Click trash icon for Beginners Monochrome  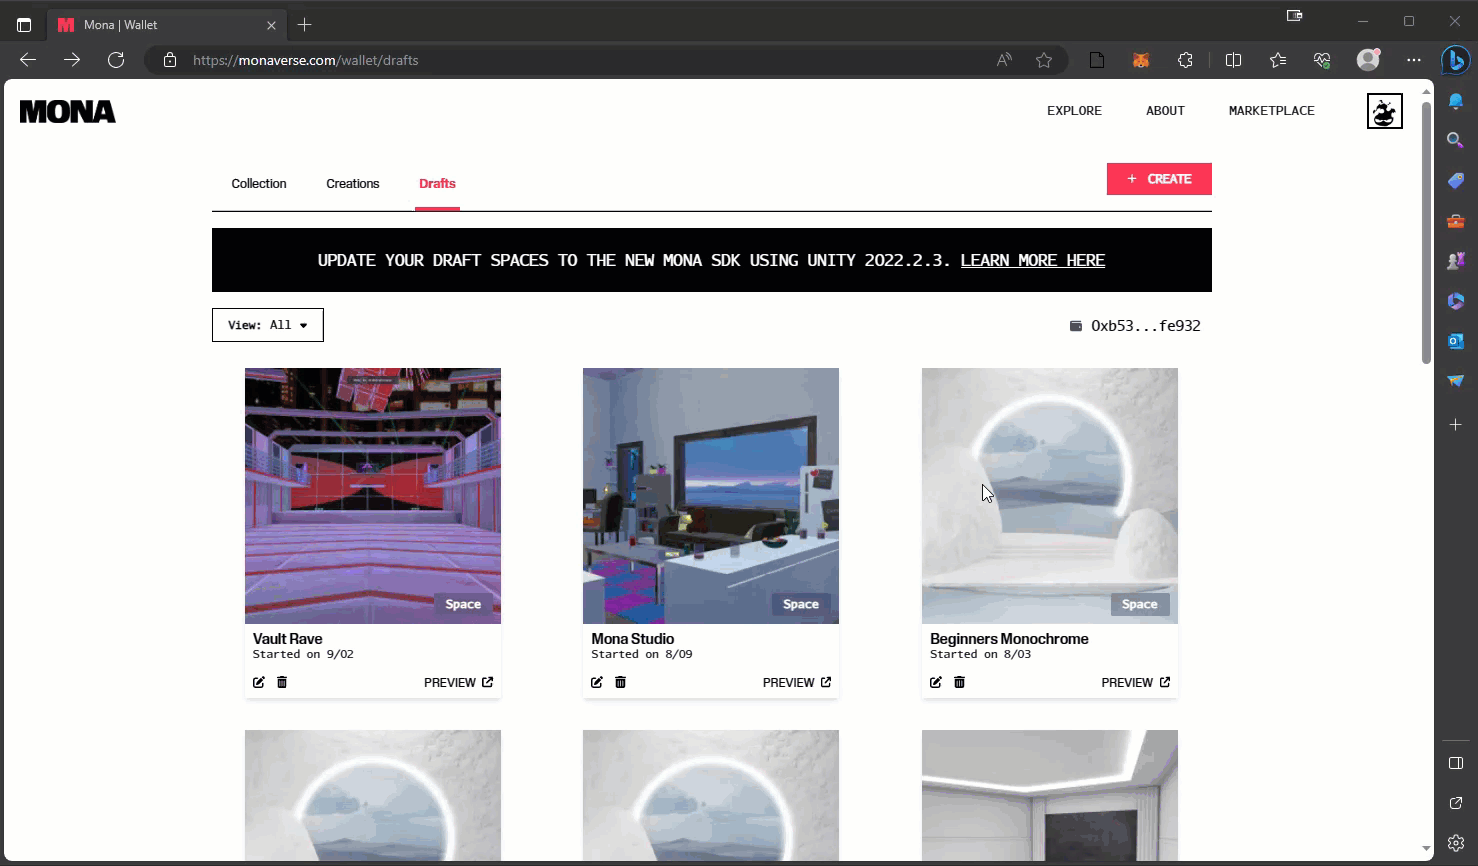959,682
